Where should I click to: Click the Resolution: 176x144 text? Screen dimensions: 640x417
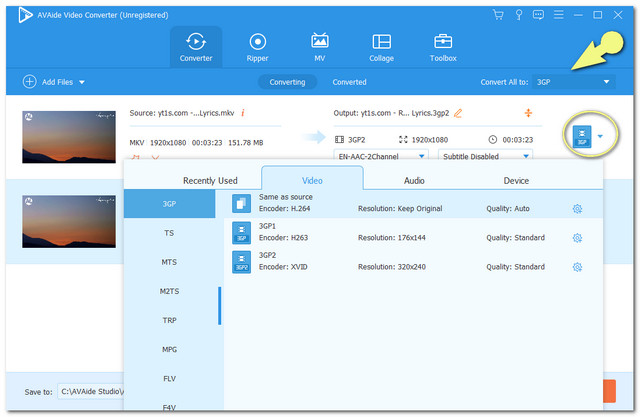tap(392, 238)
